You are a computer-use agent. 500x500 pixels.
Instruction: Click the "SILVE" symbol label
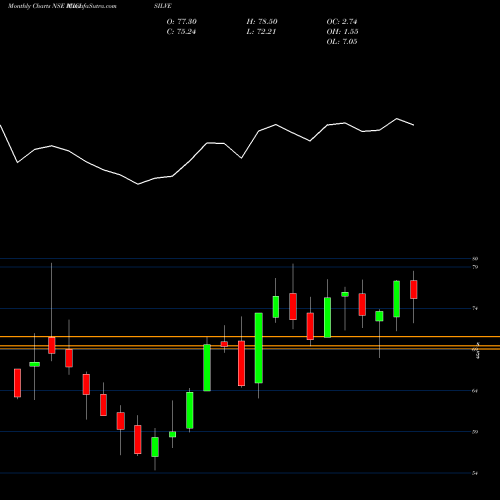[163, 6]
